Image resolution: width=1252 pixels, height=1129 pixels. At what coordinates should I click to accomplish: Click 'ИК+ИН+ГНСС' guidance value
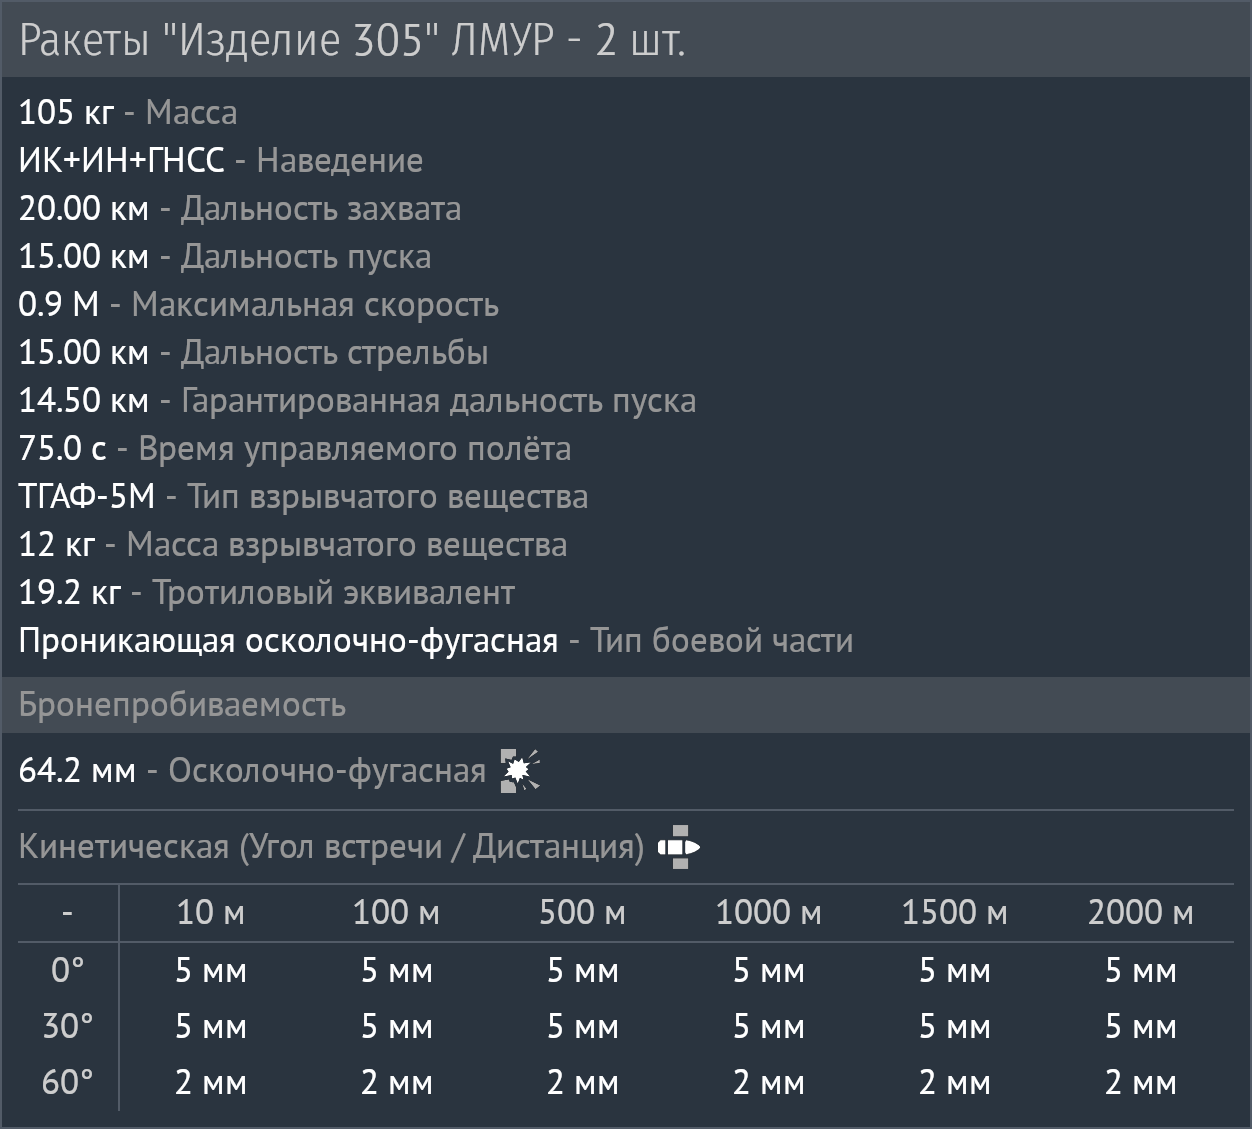coord(122,160)
